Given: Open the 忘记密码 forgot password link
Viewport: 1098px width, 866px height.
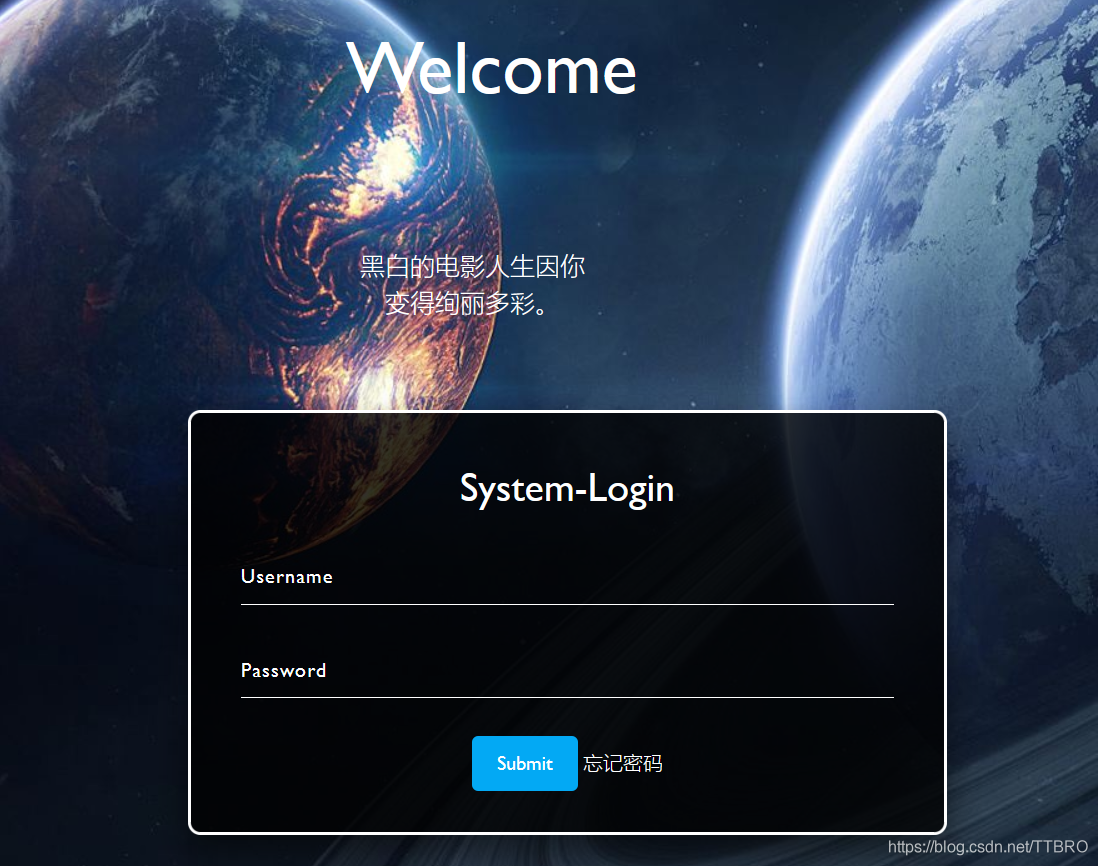Looking at the screenshot, I should click(623, 764).
